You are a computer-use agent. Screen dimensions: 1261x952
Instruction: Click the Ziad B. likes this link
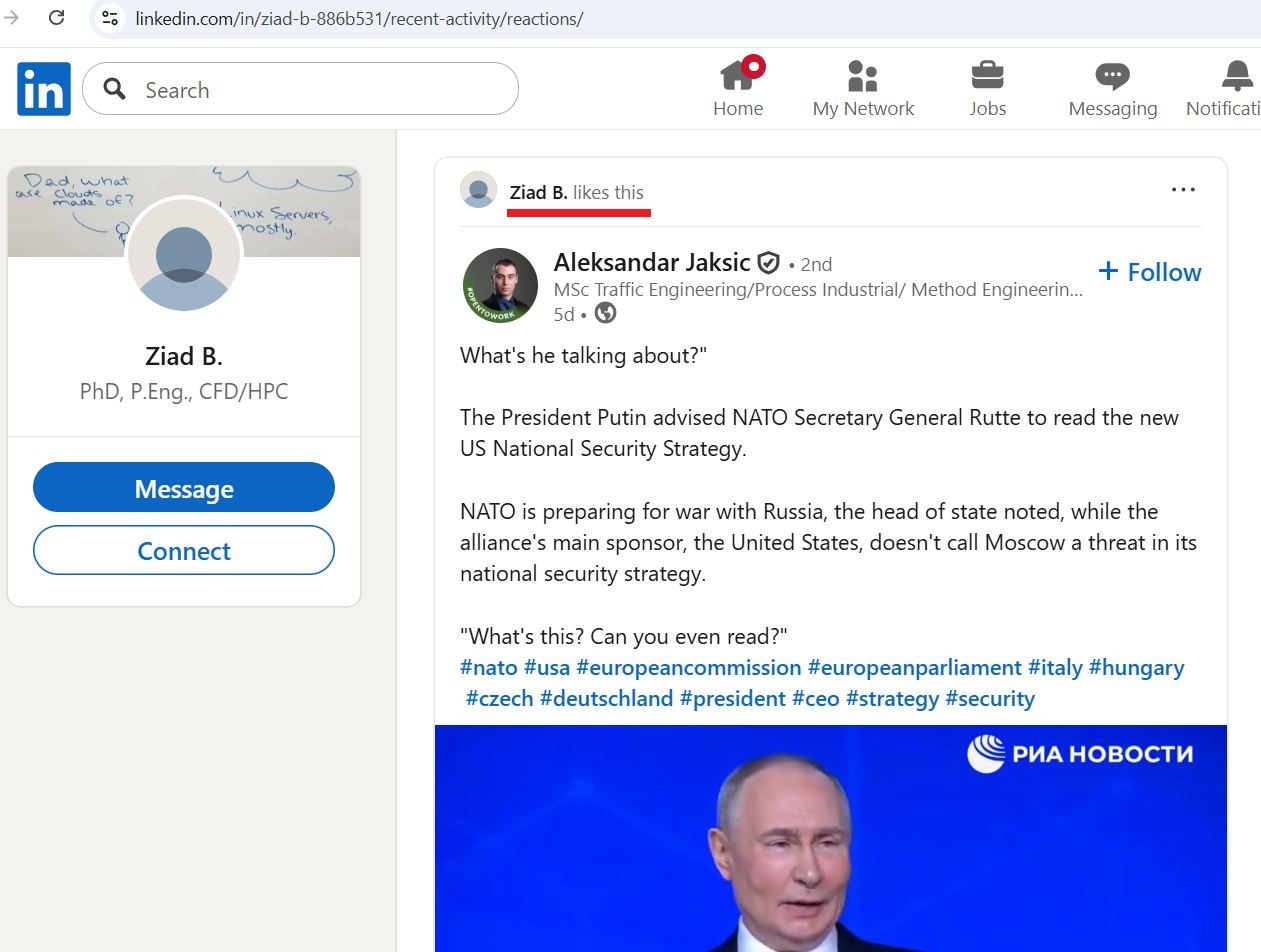578,191
